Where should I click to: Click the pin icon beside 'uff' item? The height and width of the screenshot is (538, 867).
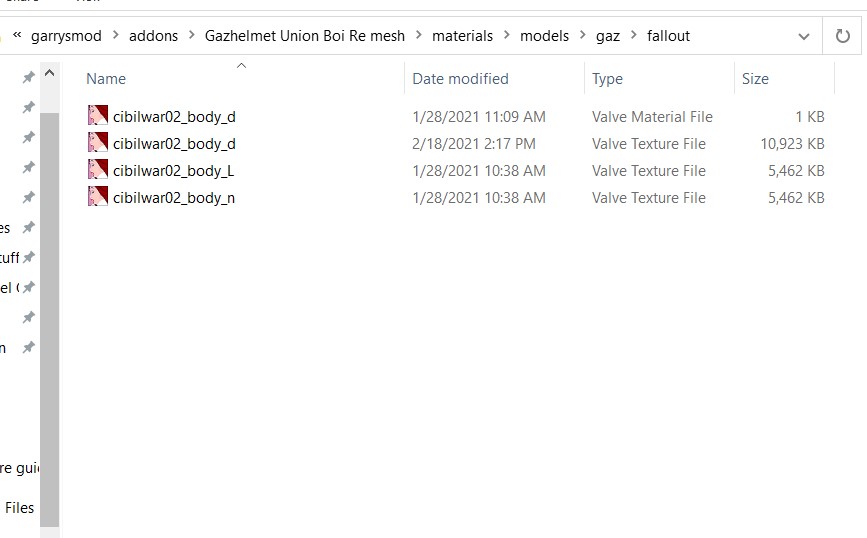pyautogui.click(x=29, y=257)
